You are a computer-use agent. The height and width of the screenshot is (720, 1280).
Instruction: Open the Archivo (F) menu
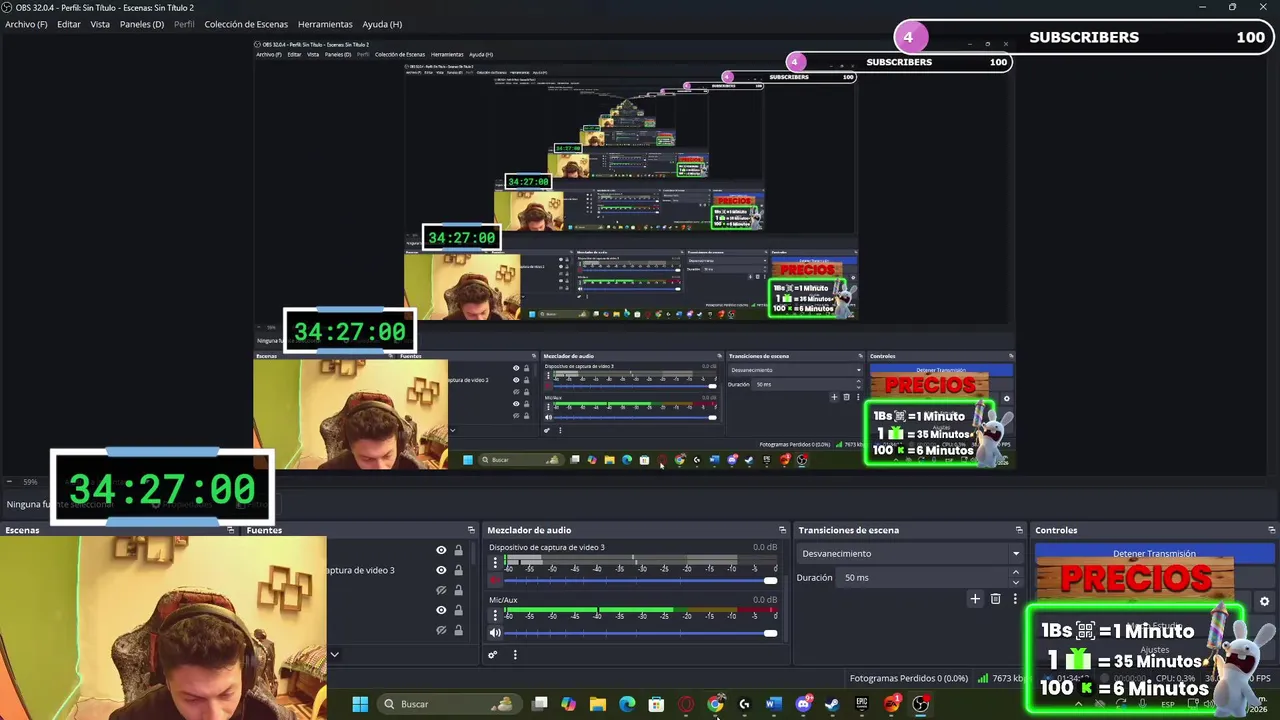26,24
